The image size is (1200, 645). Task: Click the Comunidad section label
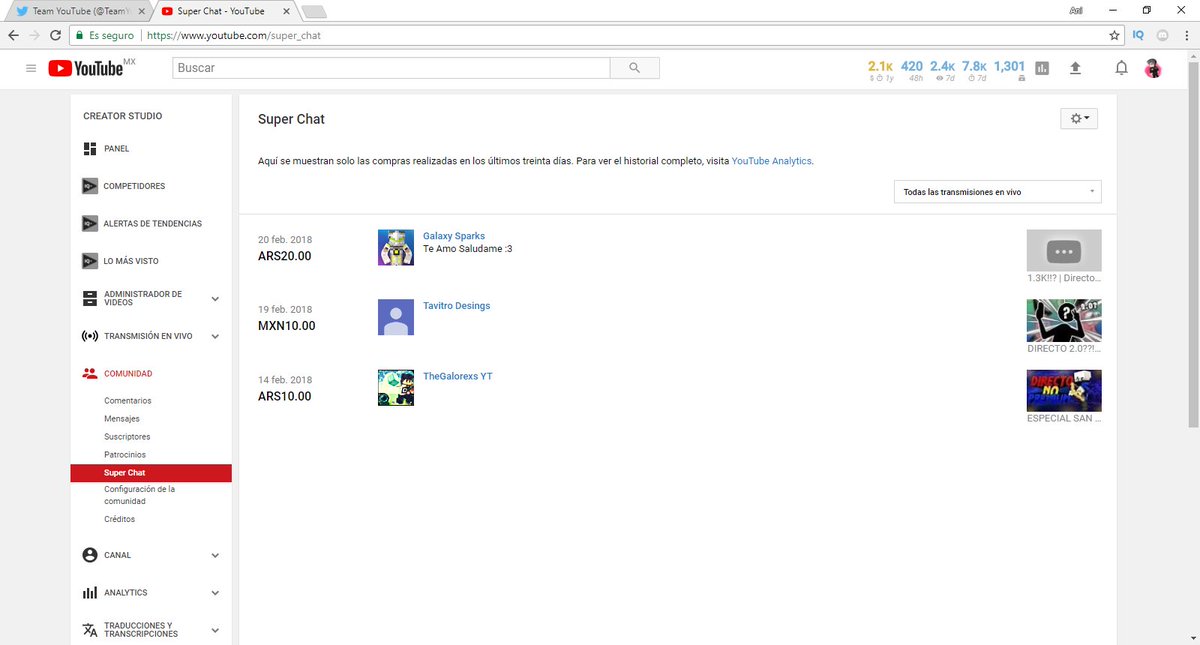pos(128,373)
